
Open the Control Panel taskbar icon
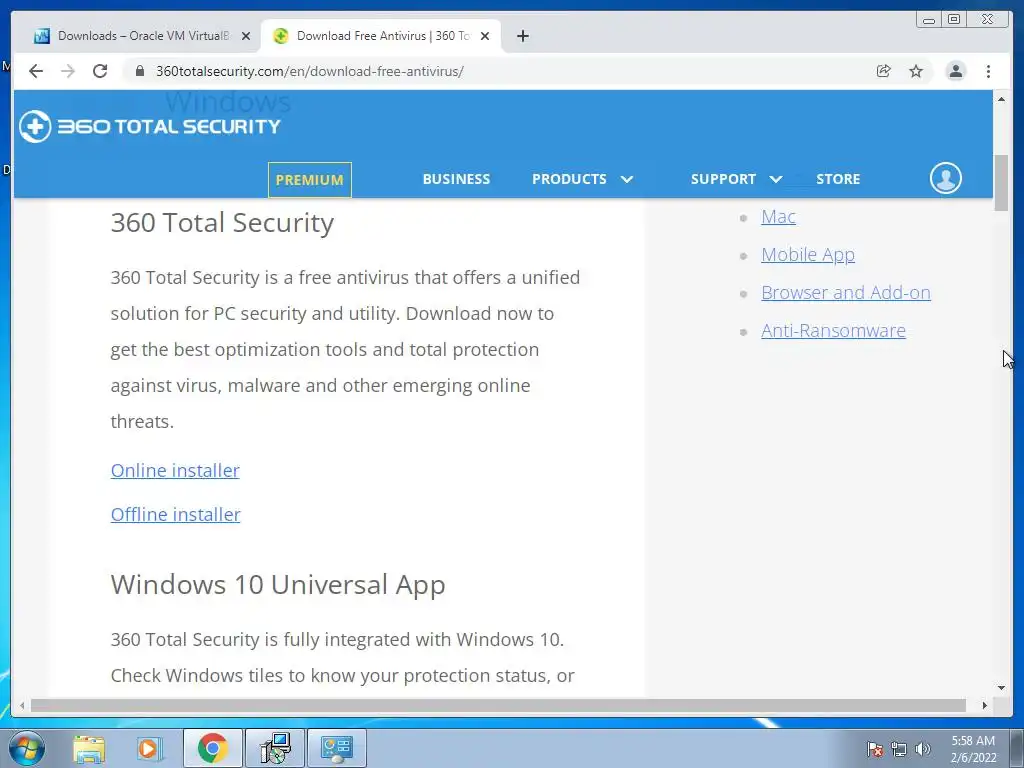click(336, 748)
